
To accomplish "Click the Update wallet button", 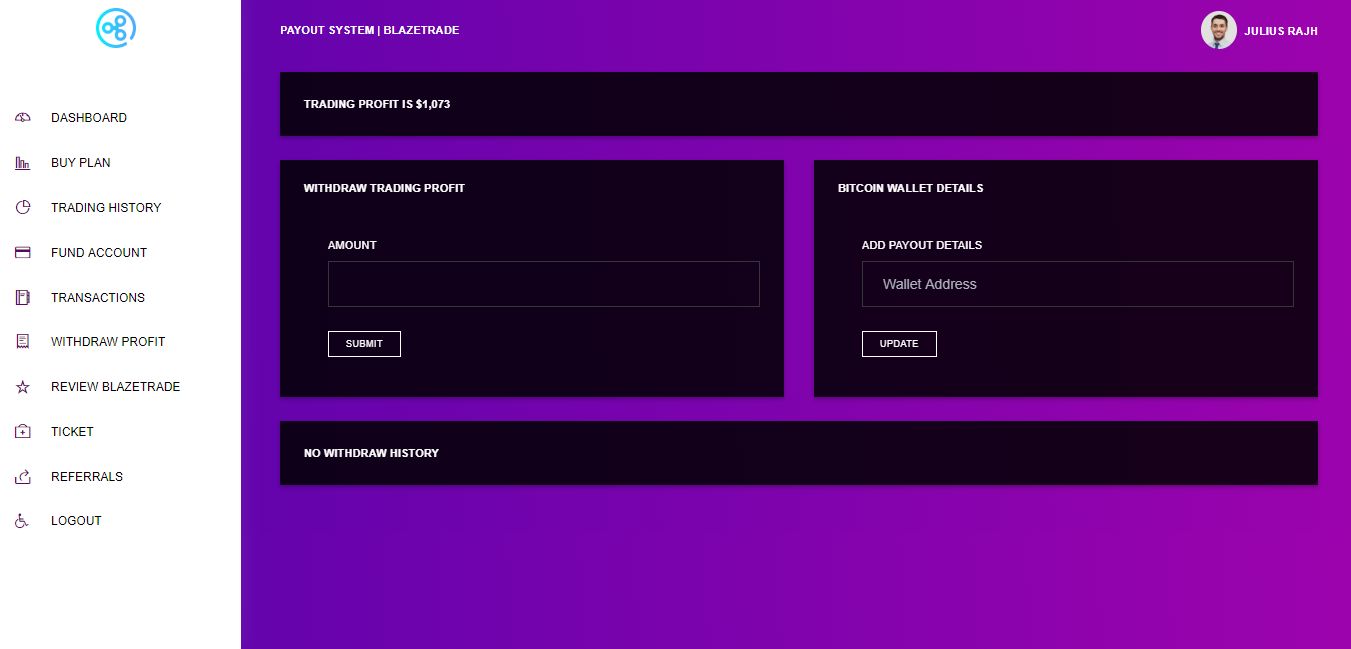I will pos(899,344).
